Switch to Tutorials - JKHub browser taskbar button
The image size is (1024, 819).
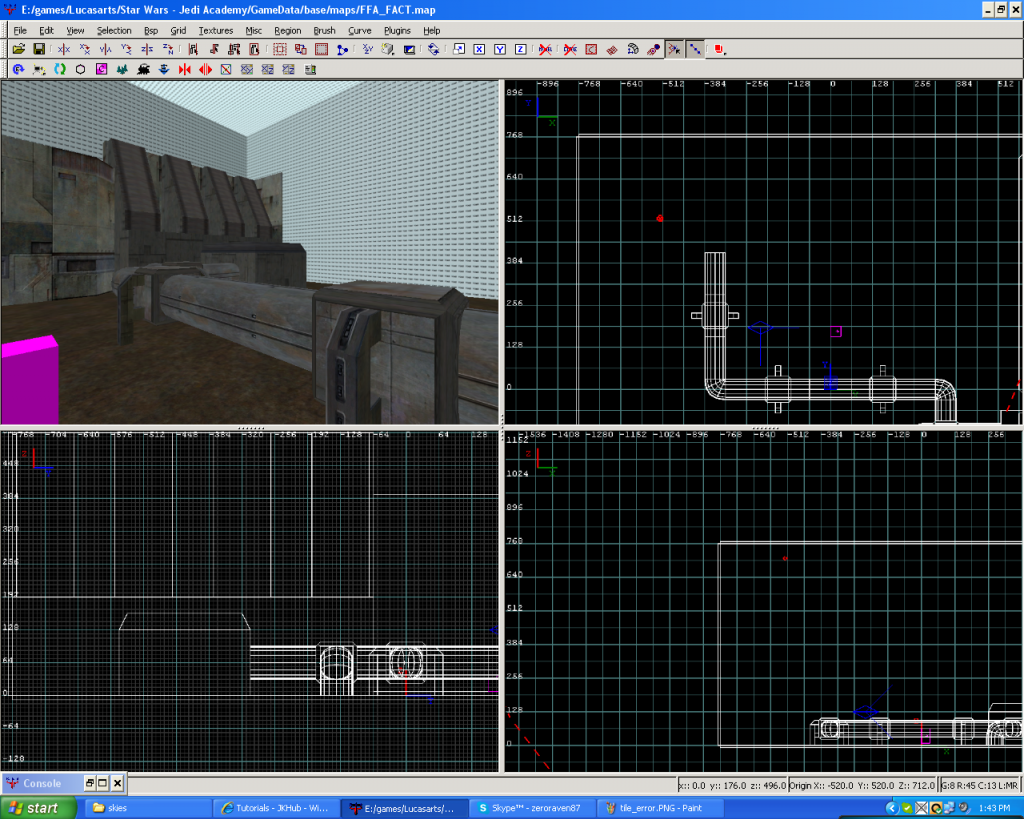[275, 808]
